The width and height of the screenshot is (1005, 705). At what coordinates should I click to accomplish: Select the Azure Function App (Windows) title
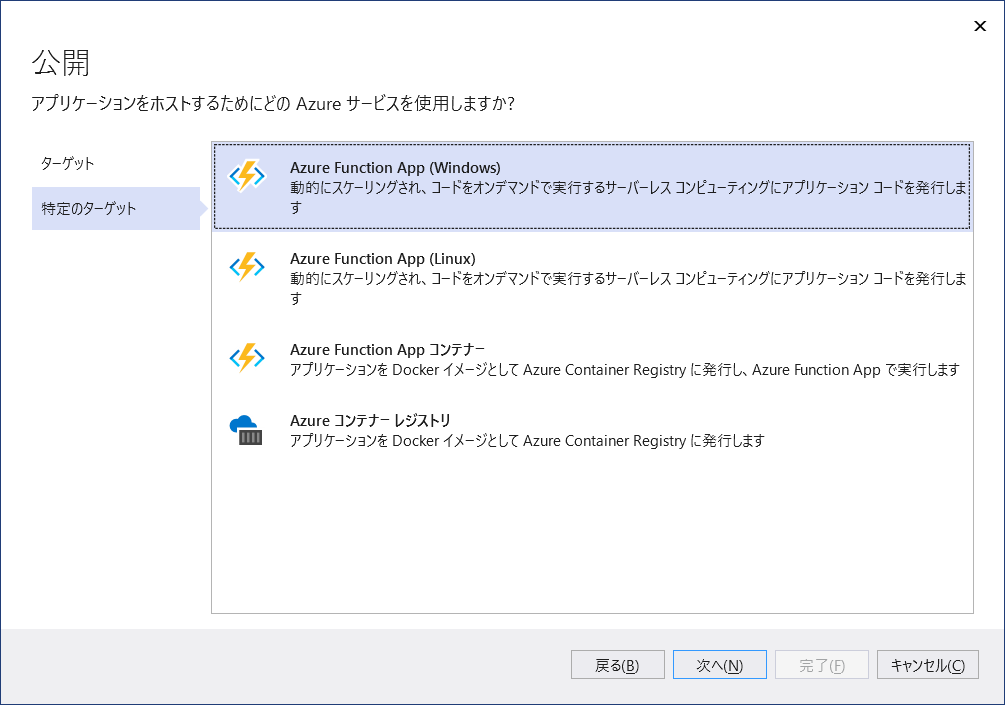tap(395, 168)
